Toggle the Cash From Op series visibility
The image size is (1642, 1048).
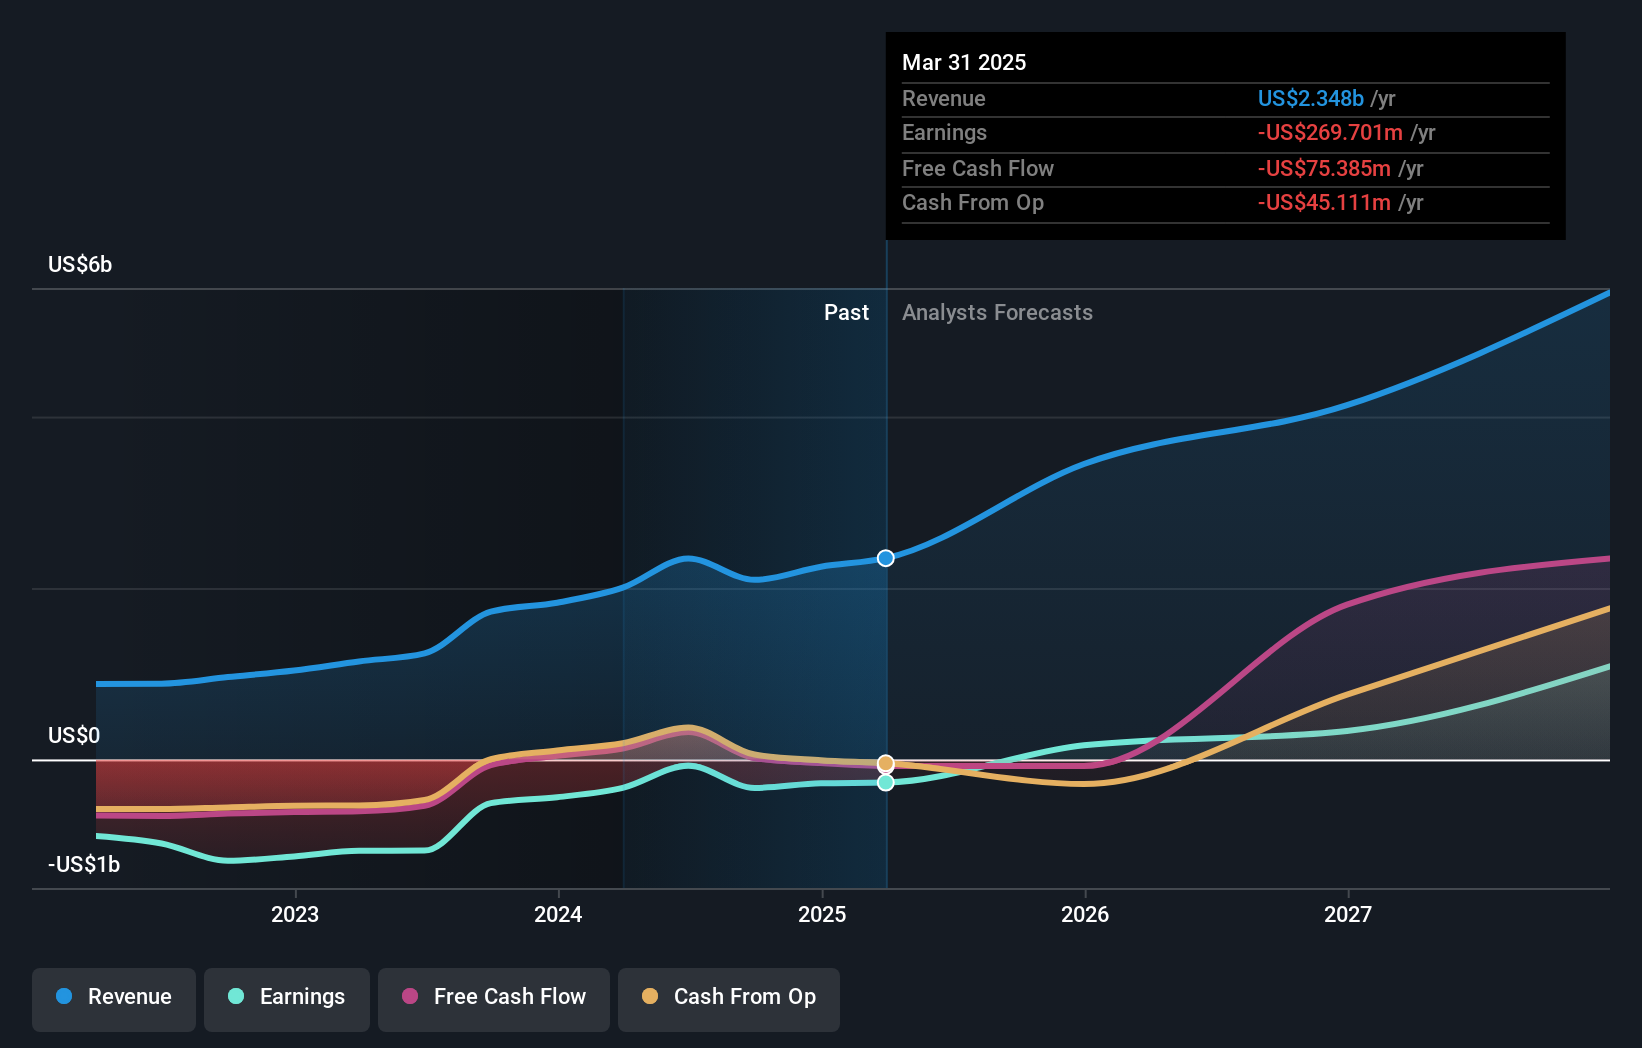click(728, 999)
